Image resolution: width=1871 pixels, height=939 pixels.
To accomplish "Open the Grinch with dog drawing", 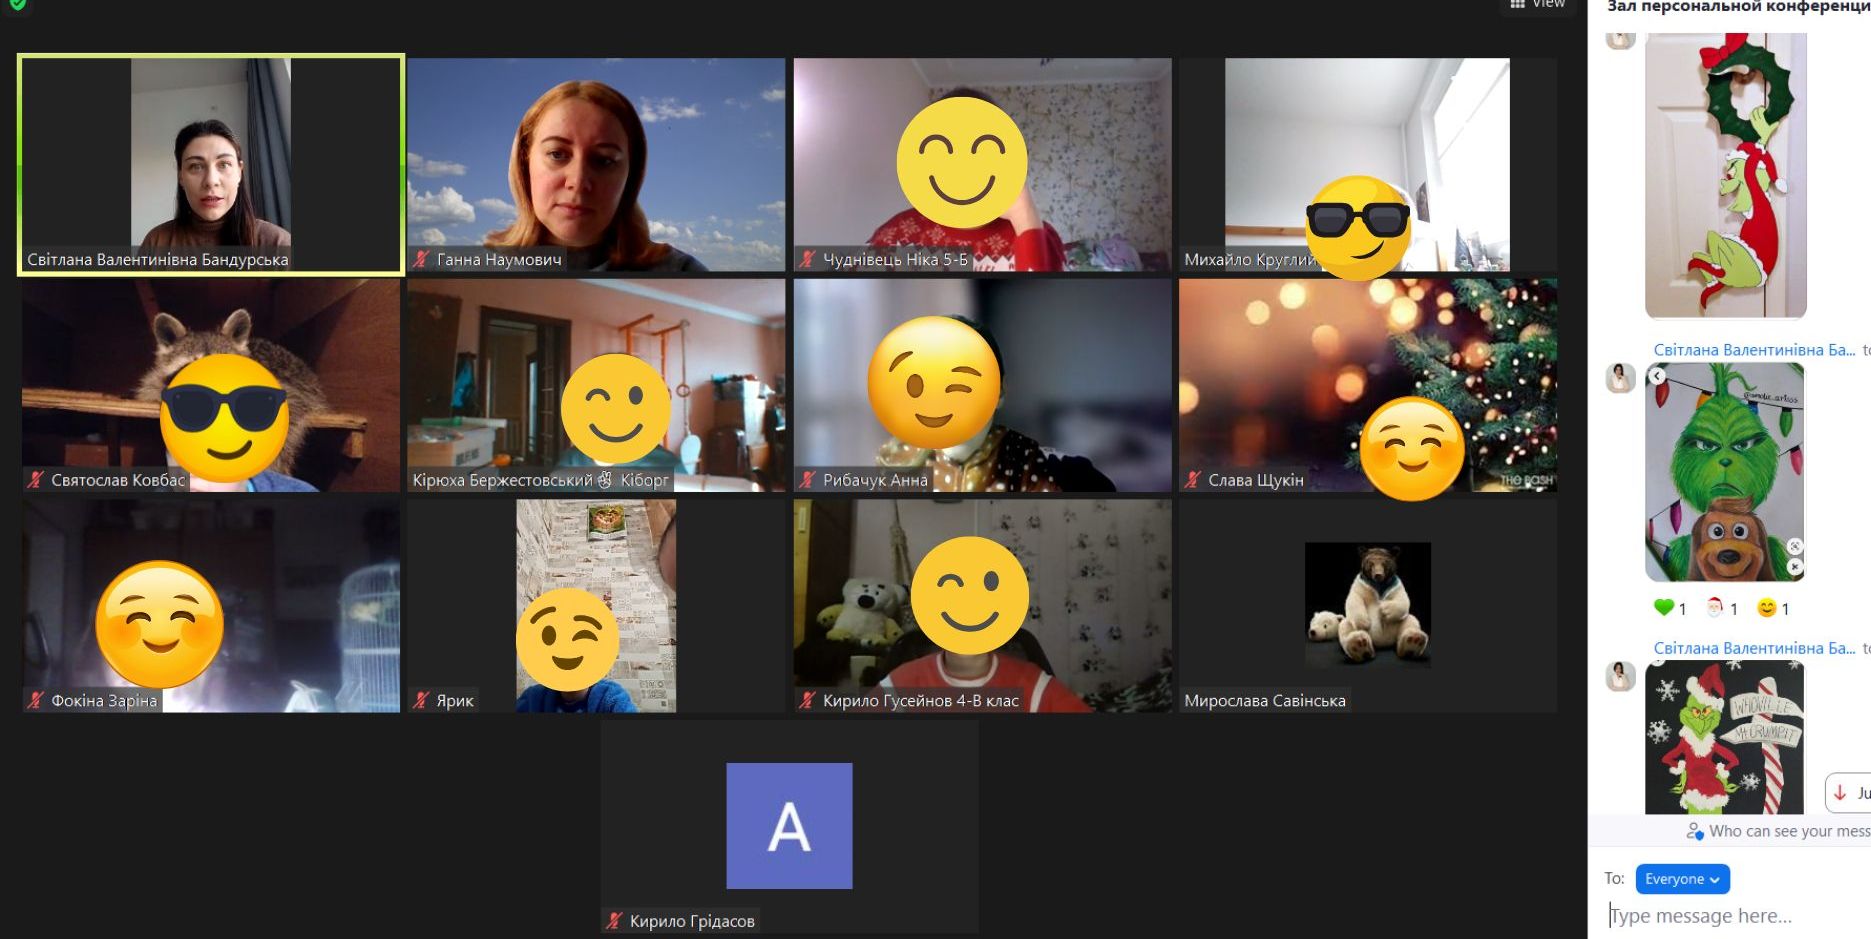I will [1725, 472].
